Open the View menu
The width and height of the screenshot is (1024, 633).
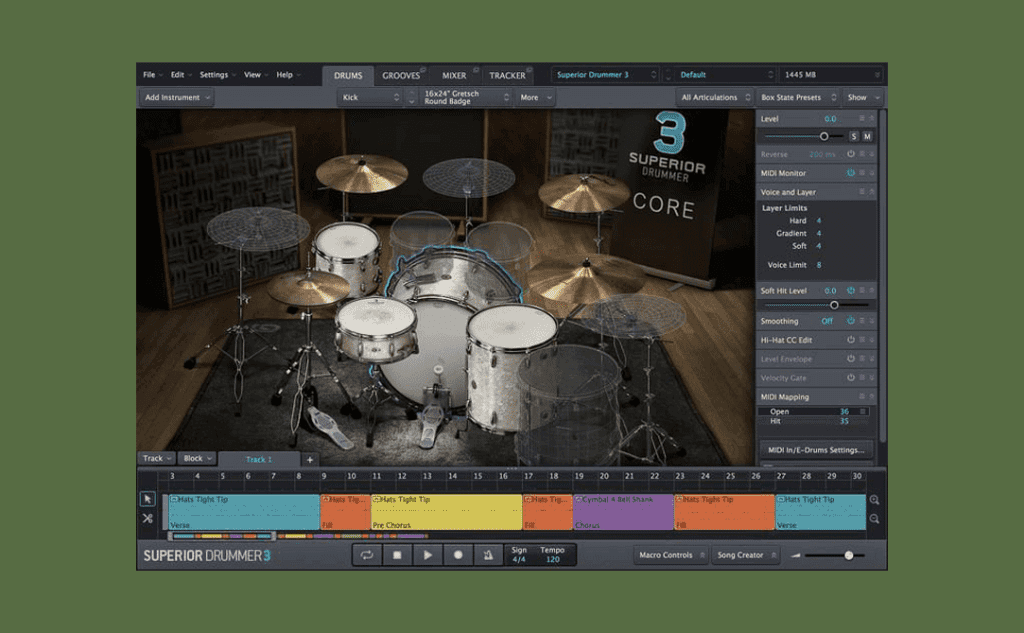tap(256, 74)
